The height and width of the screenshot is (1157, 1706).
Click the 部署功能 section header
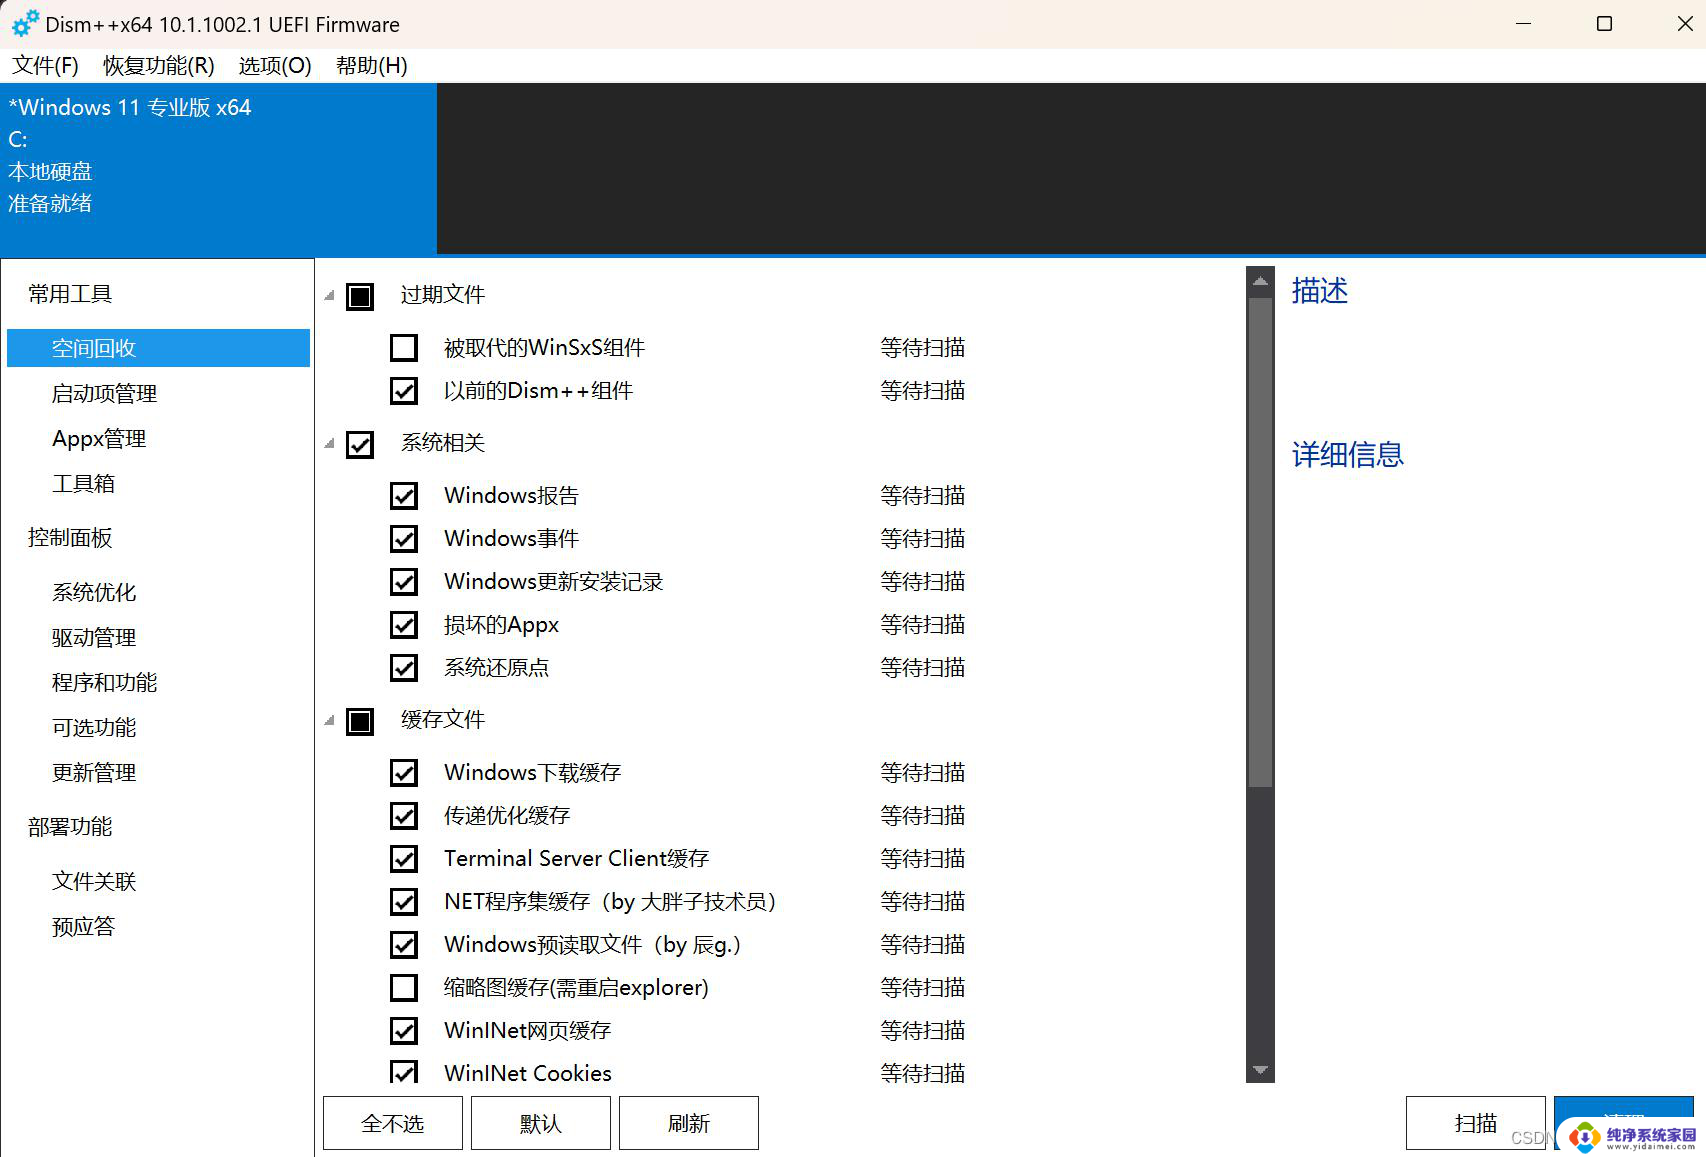click(x=70, y=827)
